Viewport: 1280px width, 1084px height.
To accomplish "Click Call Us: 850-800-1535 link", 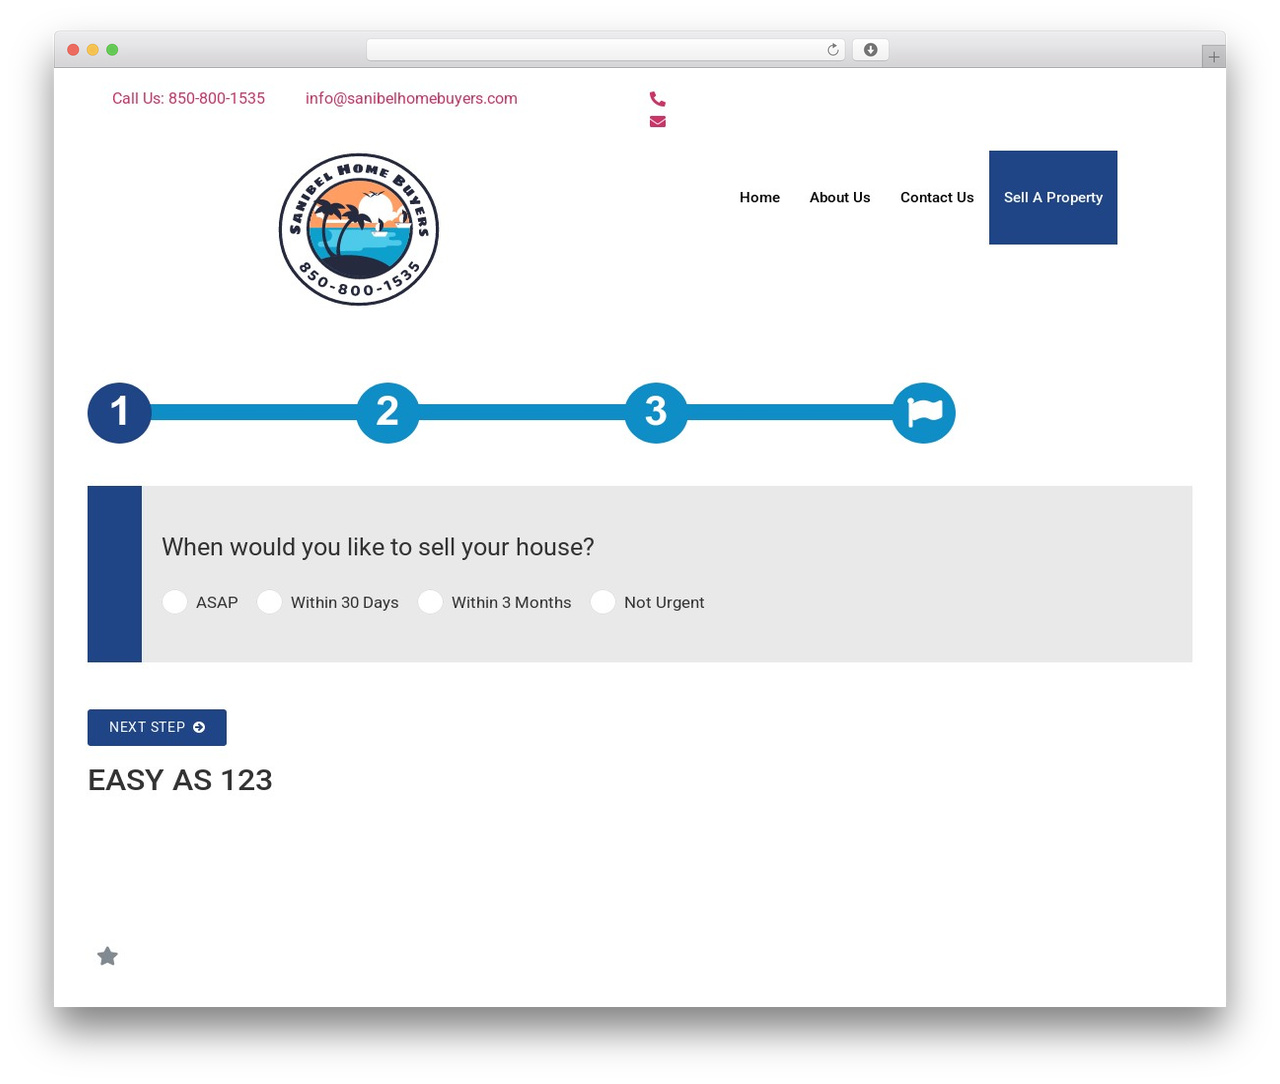I will pos(188,98).
